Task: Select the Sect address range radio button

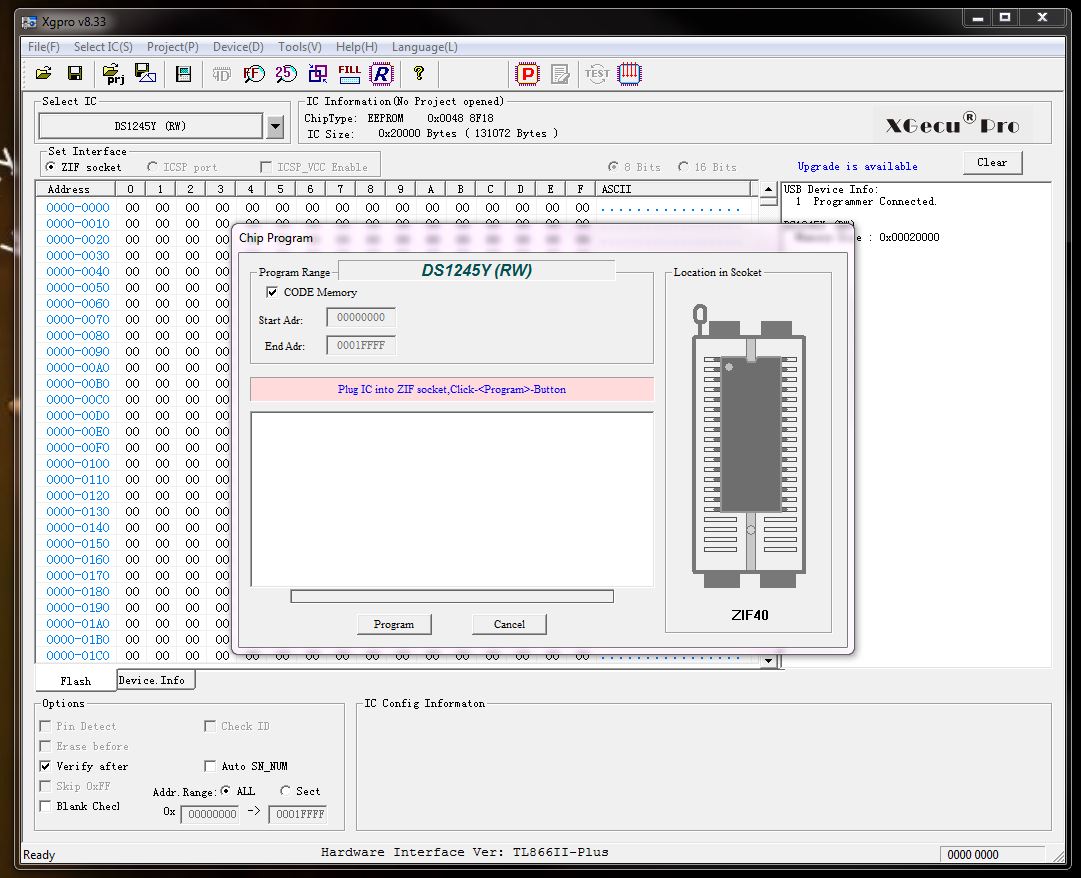Action: 285,791
